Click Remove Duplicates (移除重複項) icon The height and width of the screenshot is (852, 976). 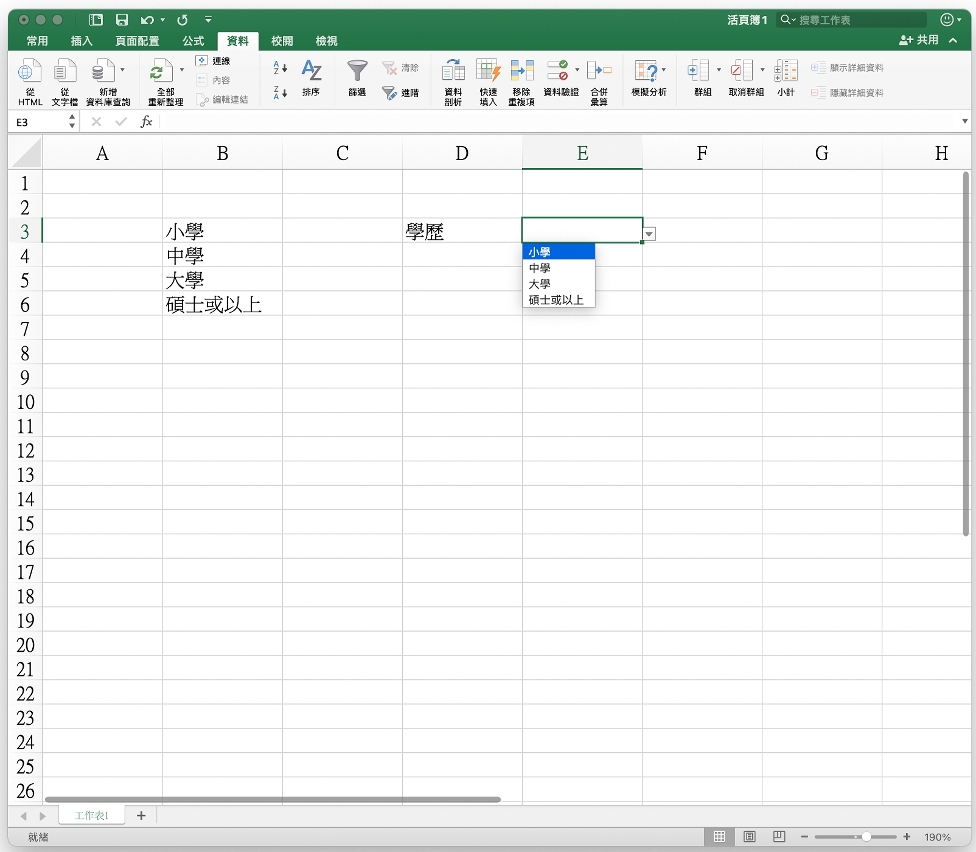click(522, 72)
